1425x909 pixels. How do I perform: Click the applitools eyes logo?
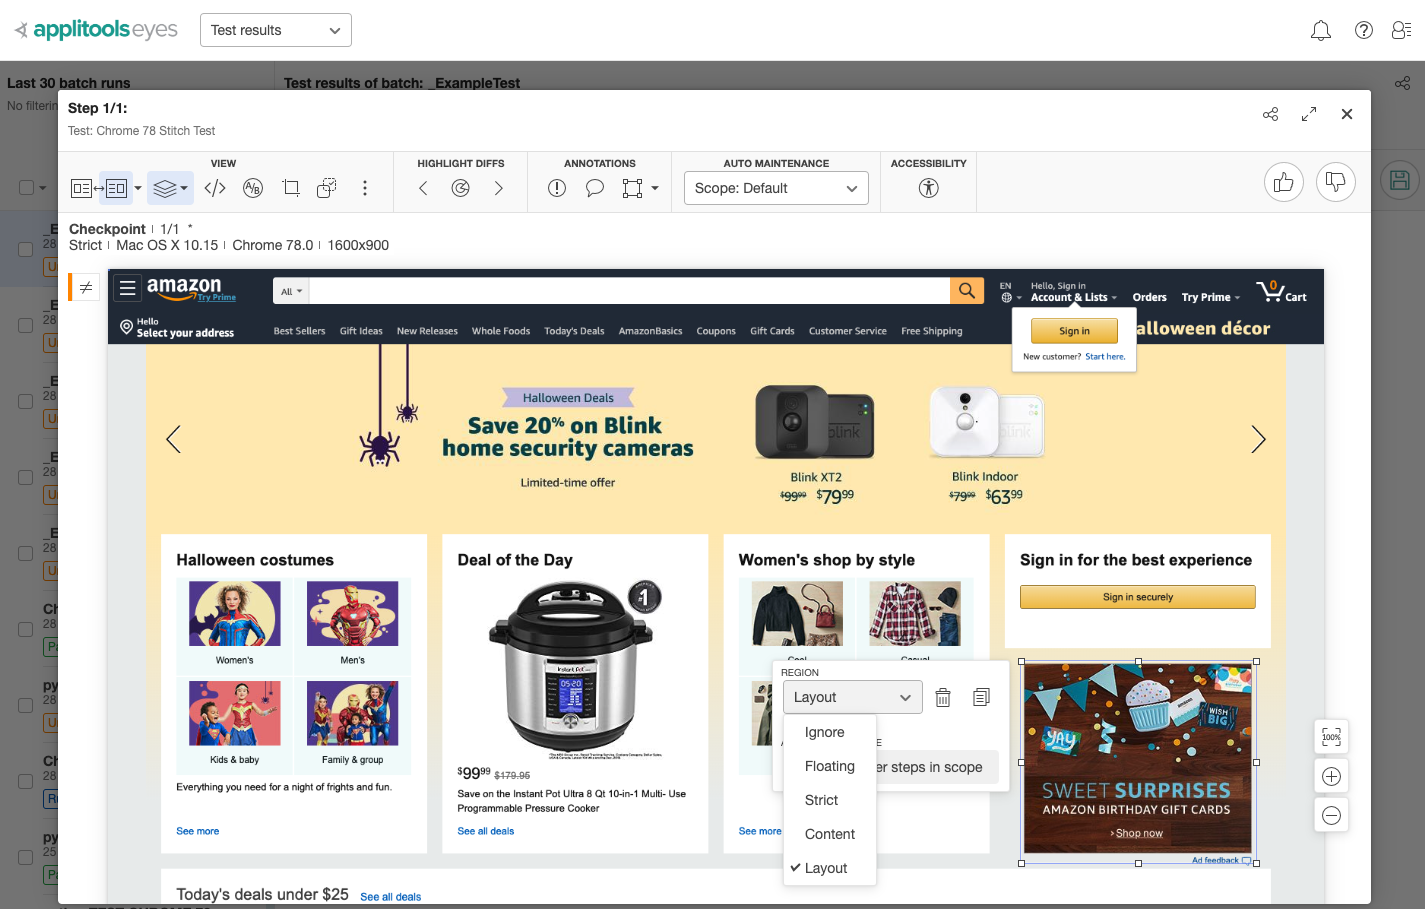click(x=97, y=30)
